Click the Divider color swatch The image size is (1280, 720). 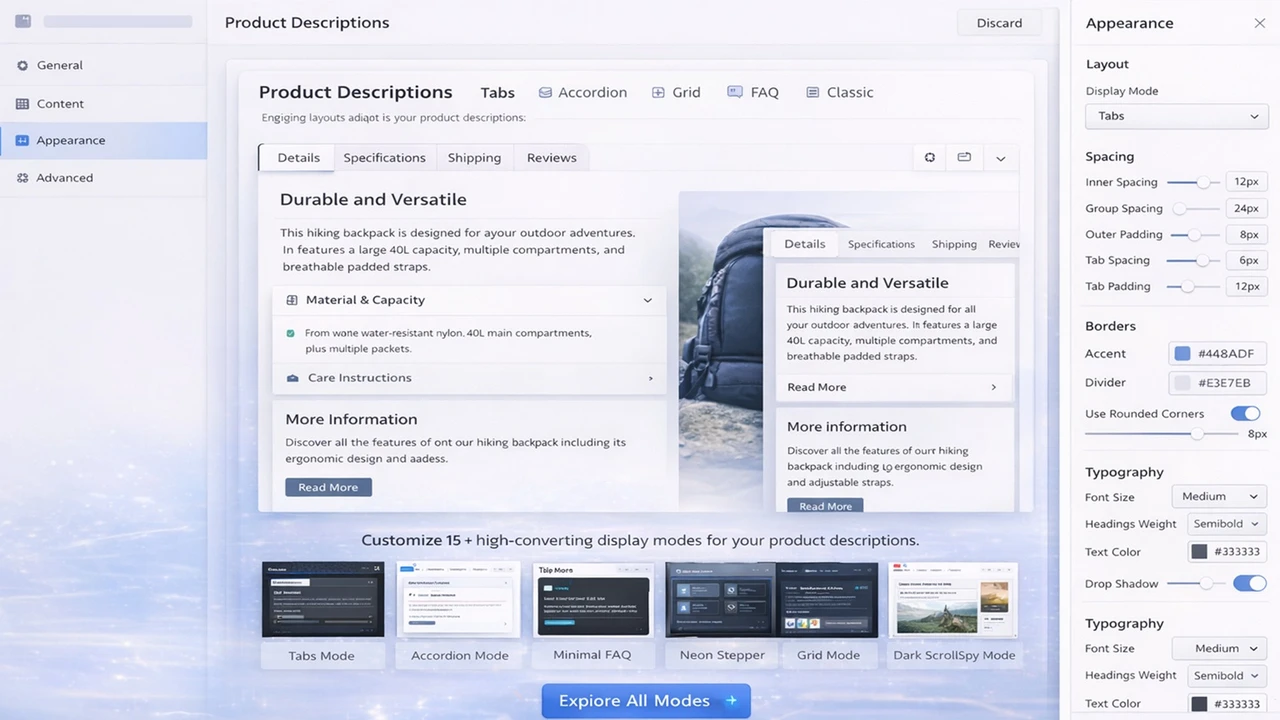pyautogui.click(x=1182, y=383)
